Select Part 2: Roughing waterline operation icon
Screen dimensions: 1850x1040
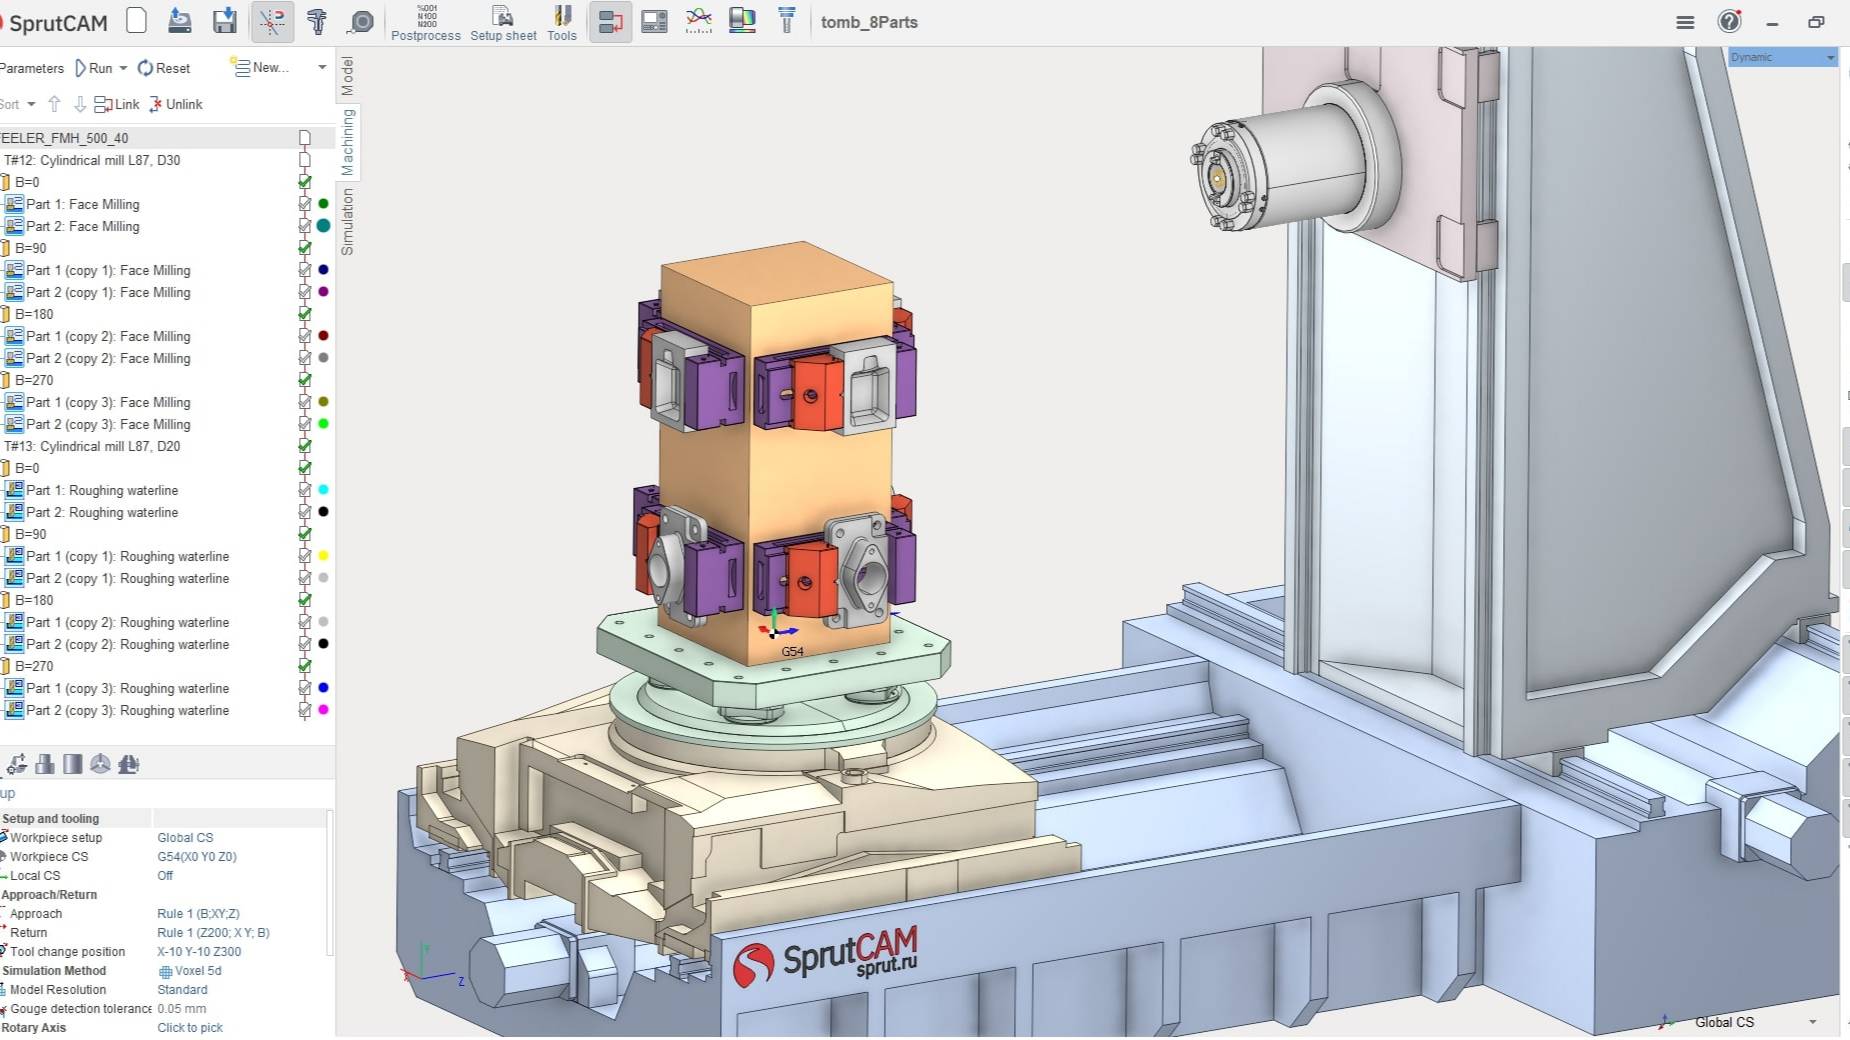pyautogui.click(x=14, y=512)
